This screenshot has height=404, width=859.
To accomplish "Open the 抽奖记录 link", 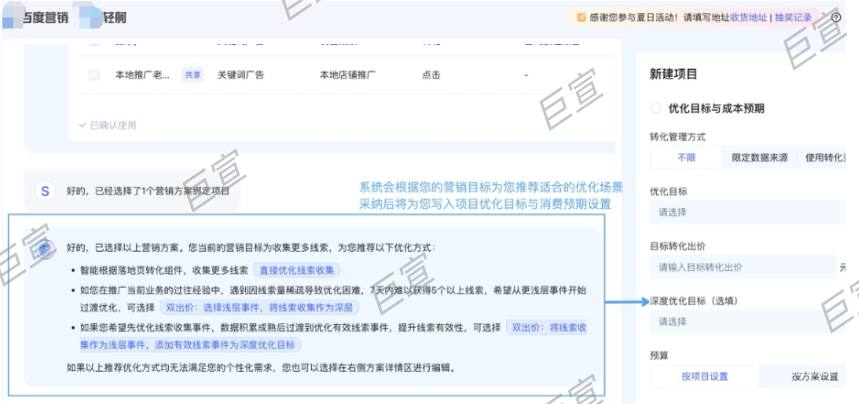I will [x=793, y=18].
